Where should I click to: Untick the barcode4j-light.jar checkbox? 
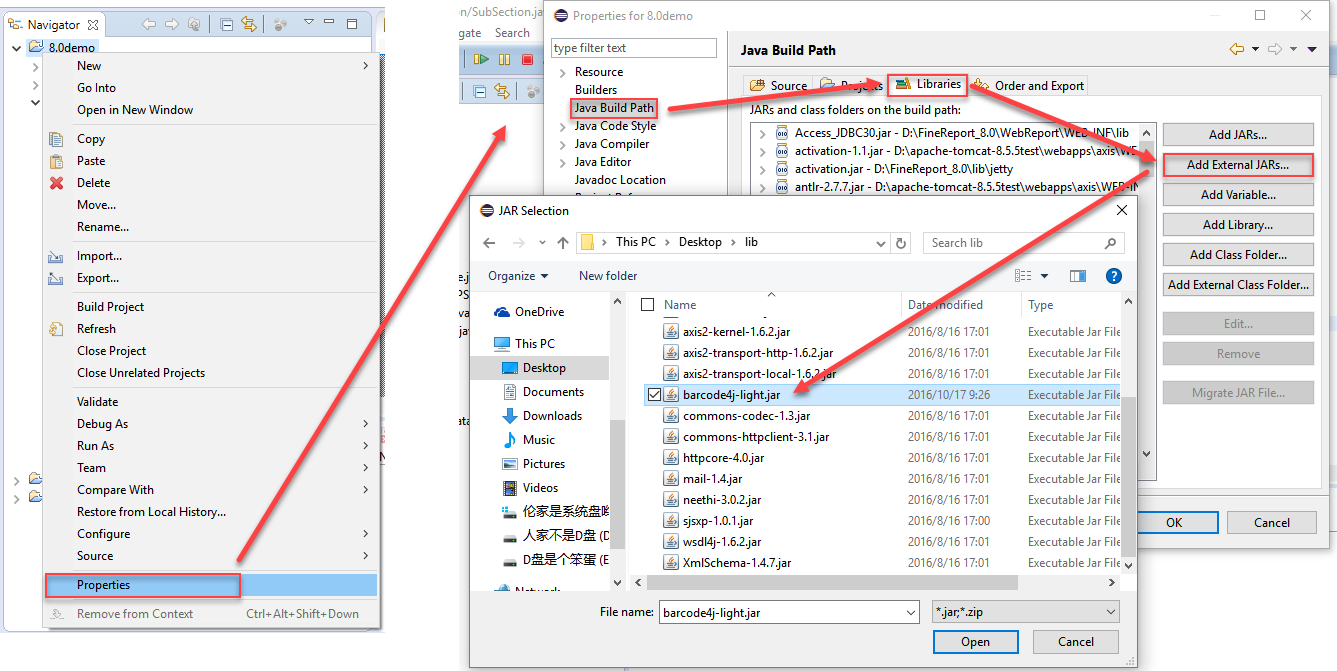[x=654, y=395]
